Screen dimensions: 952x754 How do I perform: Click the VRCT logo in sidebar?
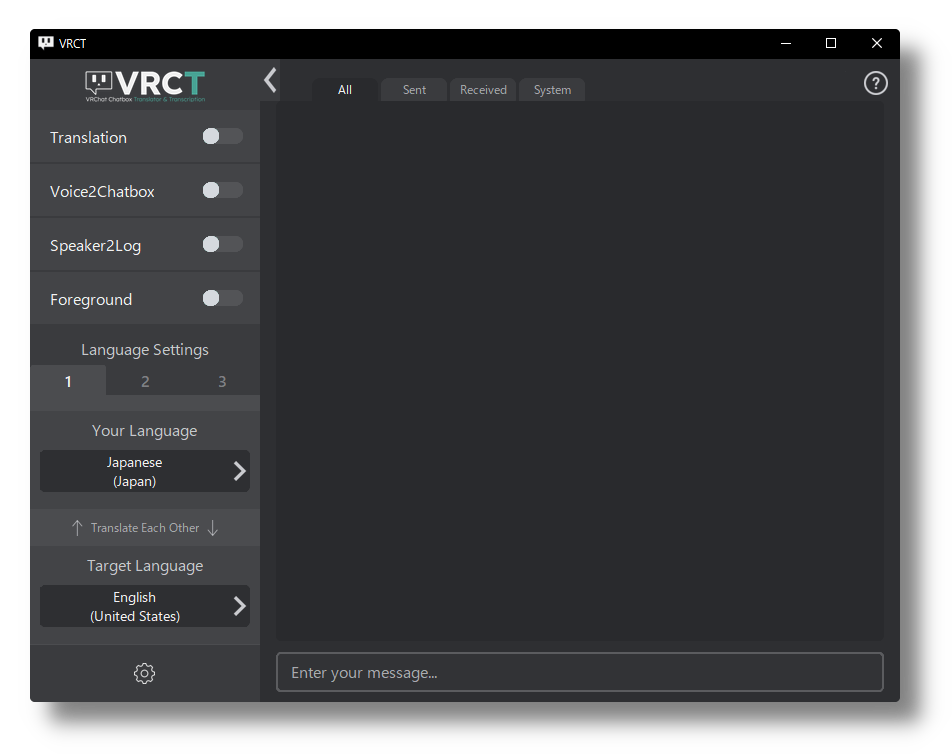point(145,86)
